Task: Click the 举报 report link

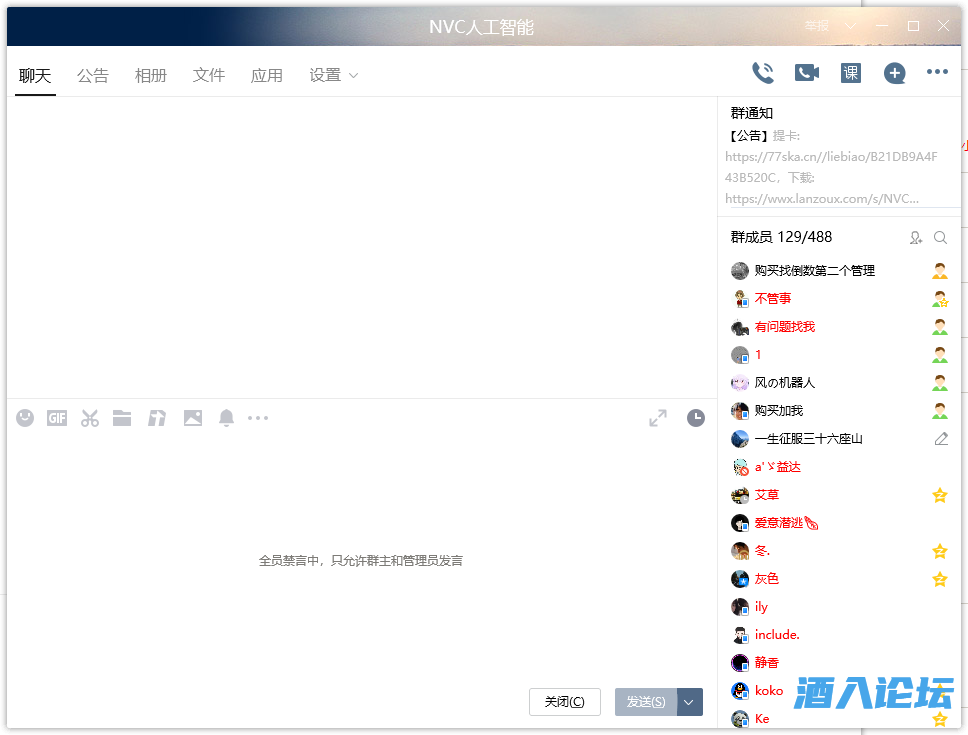Action: [x=817, y=26]
